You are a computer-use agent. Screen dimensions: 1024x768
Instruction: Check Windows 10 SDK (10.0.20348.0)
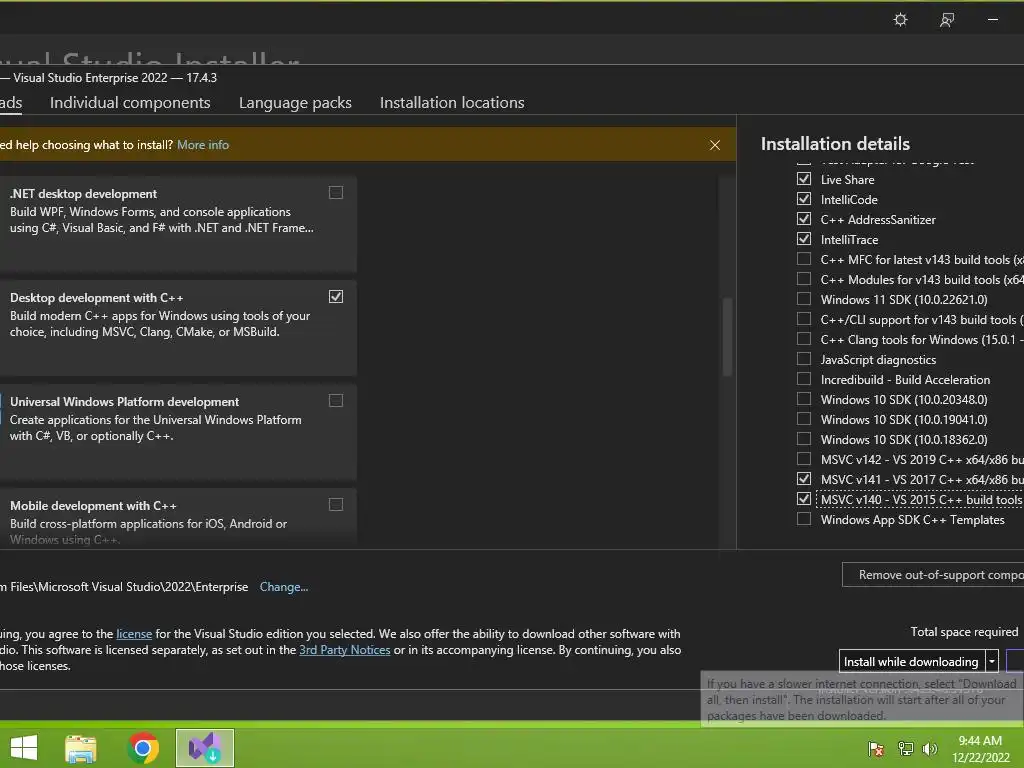[x=804, y=399]
